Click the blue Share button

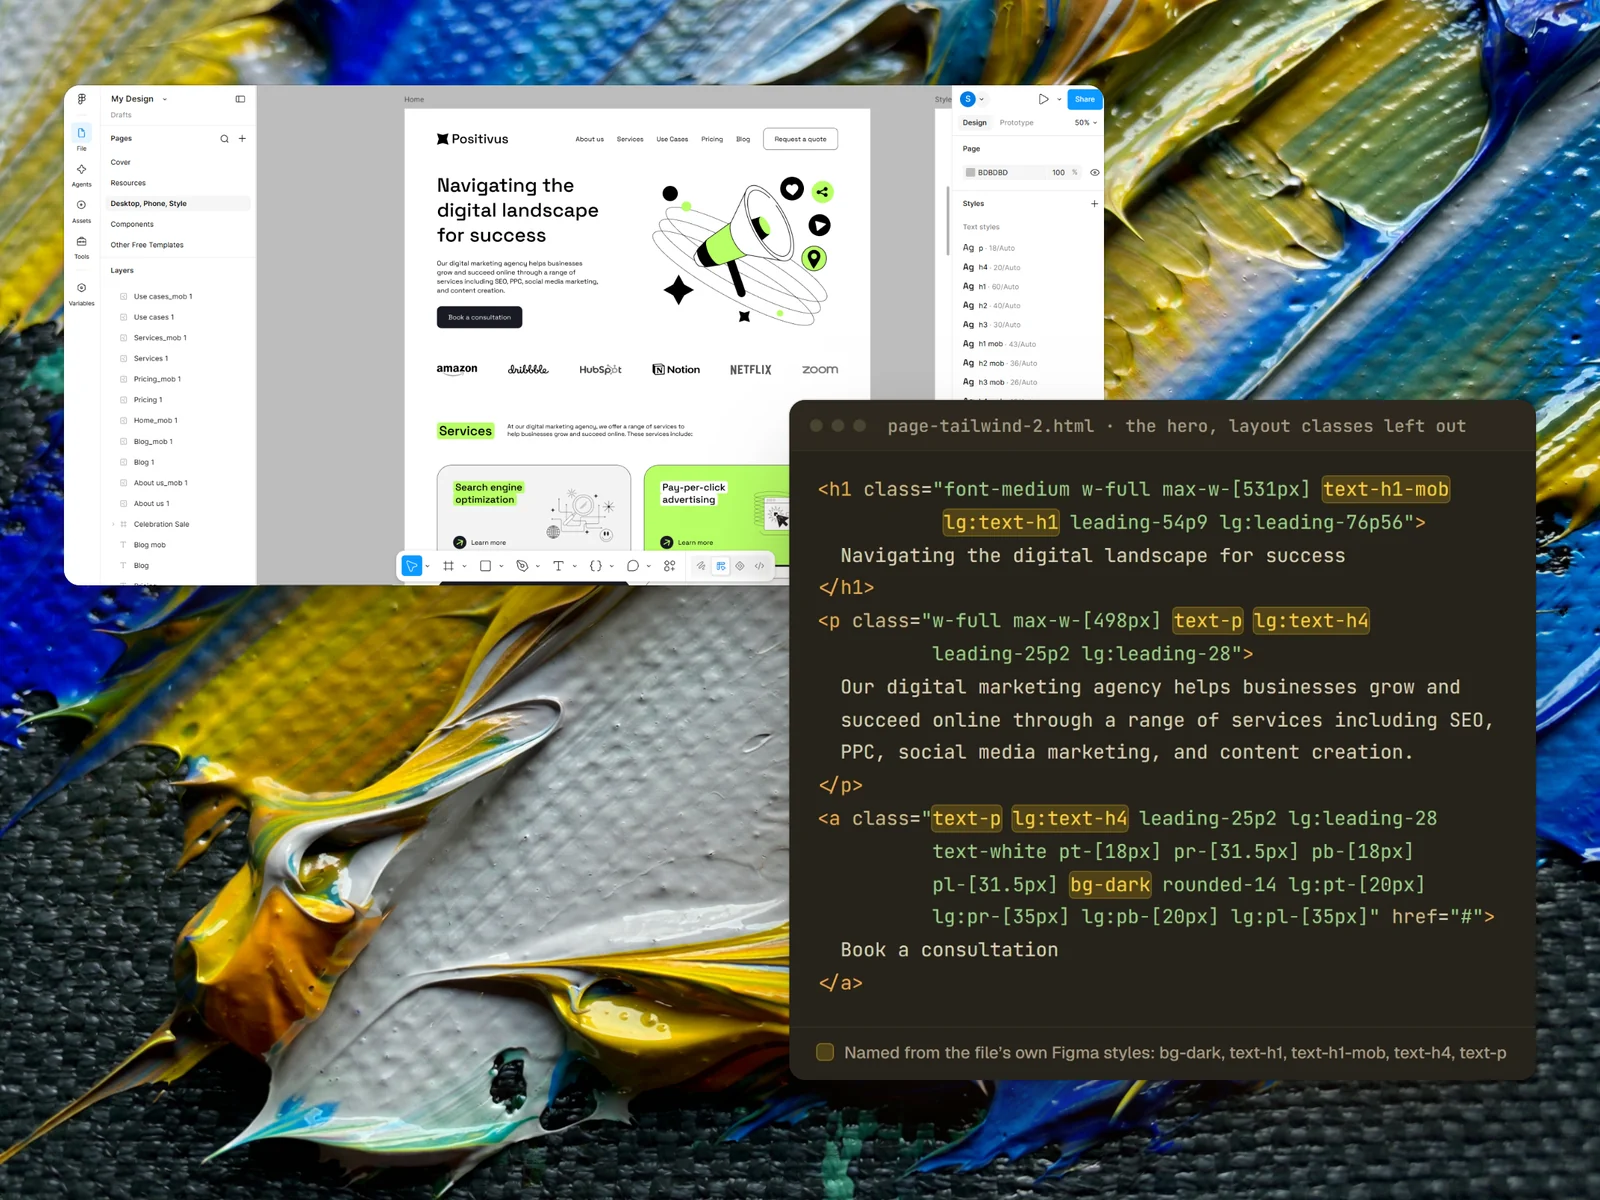click(1084, 99)
